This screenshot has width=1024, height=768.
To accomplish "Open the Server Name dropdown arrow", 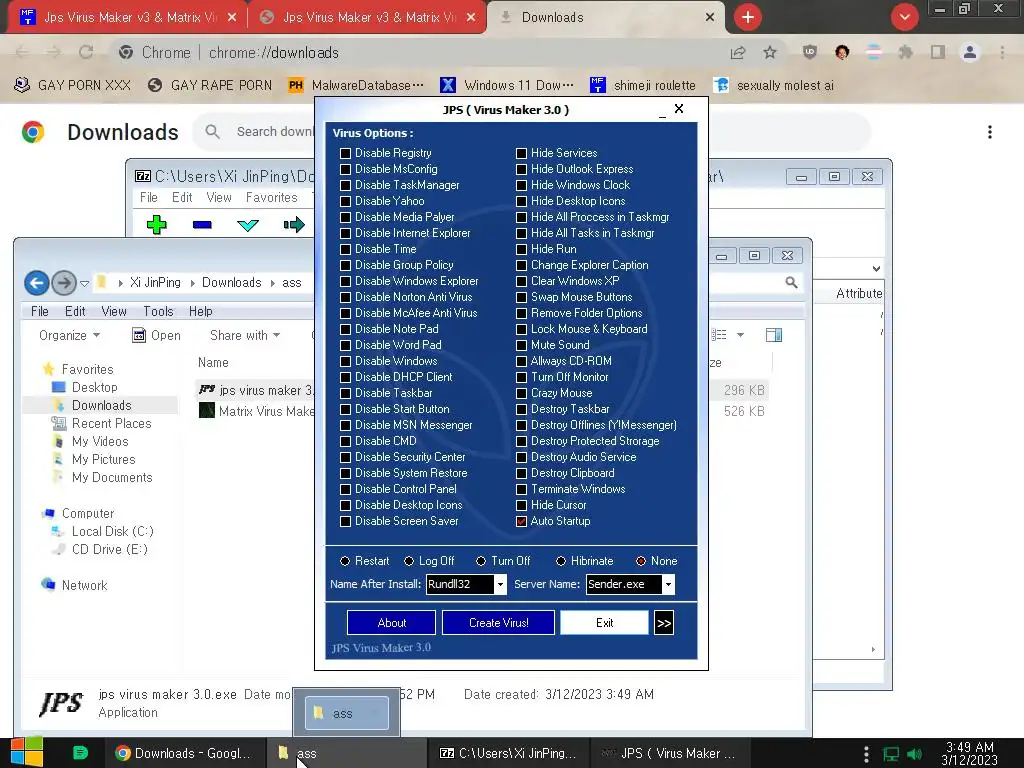I will (x=668, y=584).
